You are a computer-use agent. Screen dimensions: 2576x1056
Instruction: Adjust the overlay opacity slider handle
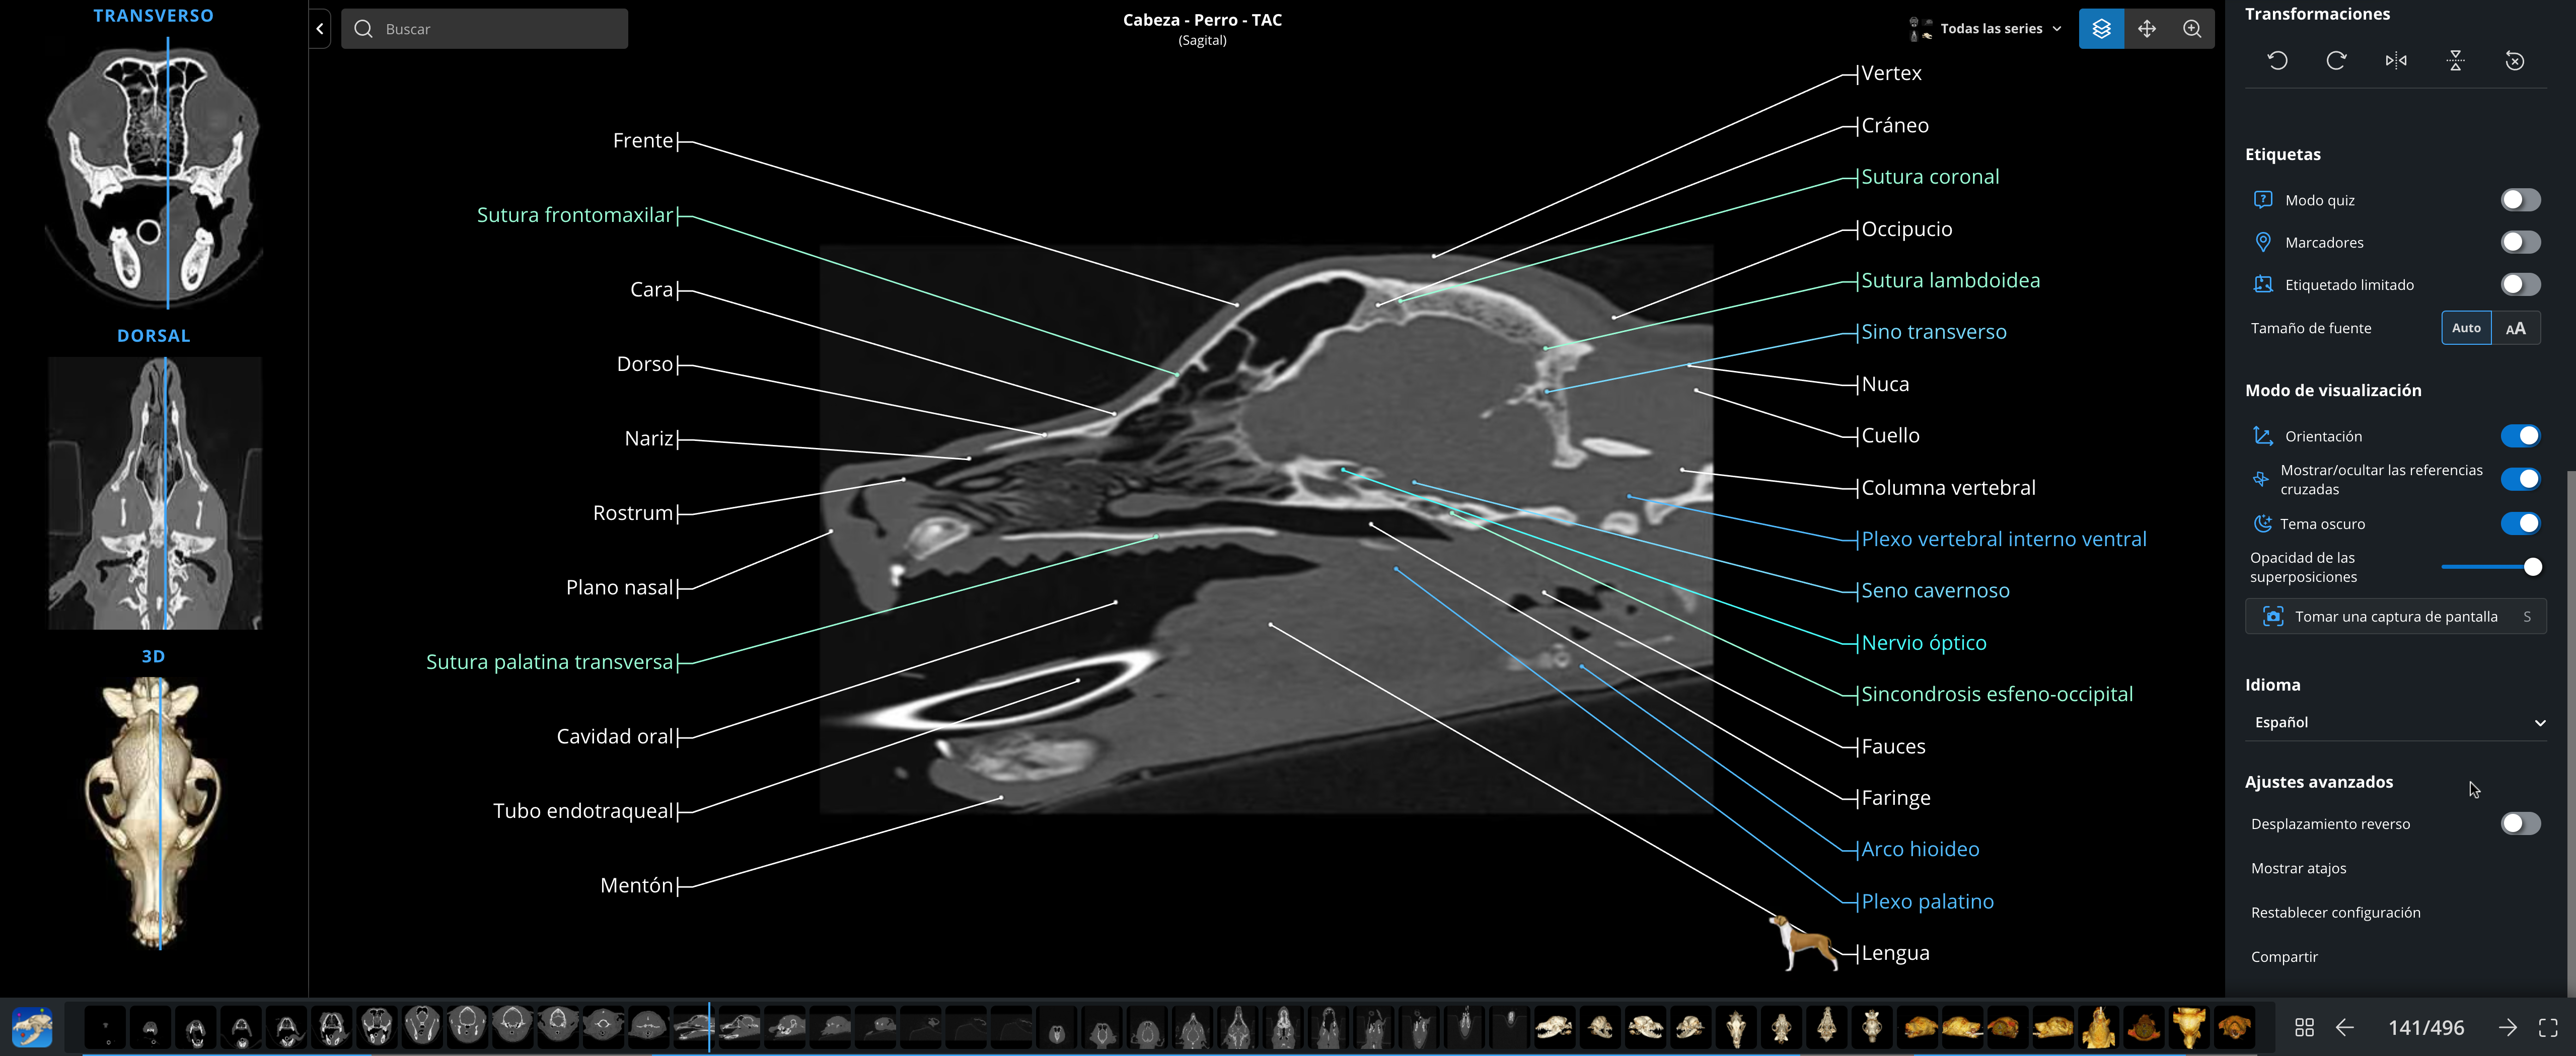(2532, 567)
